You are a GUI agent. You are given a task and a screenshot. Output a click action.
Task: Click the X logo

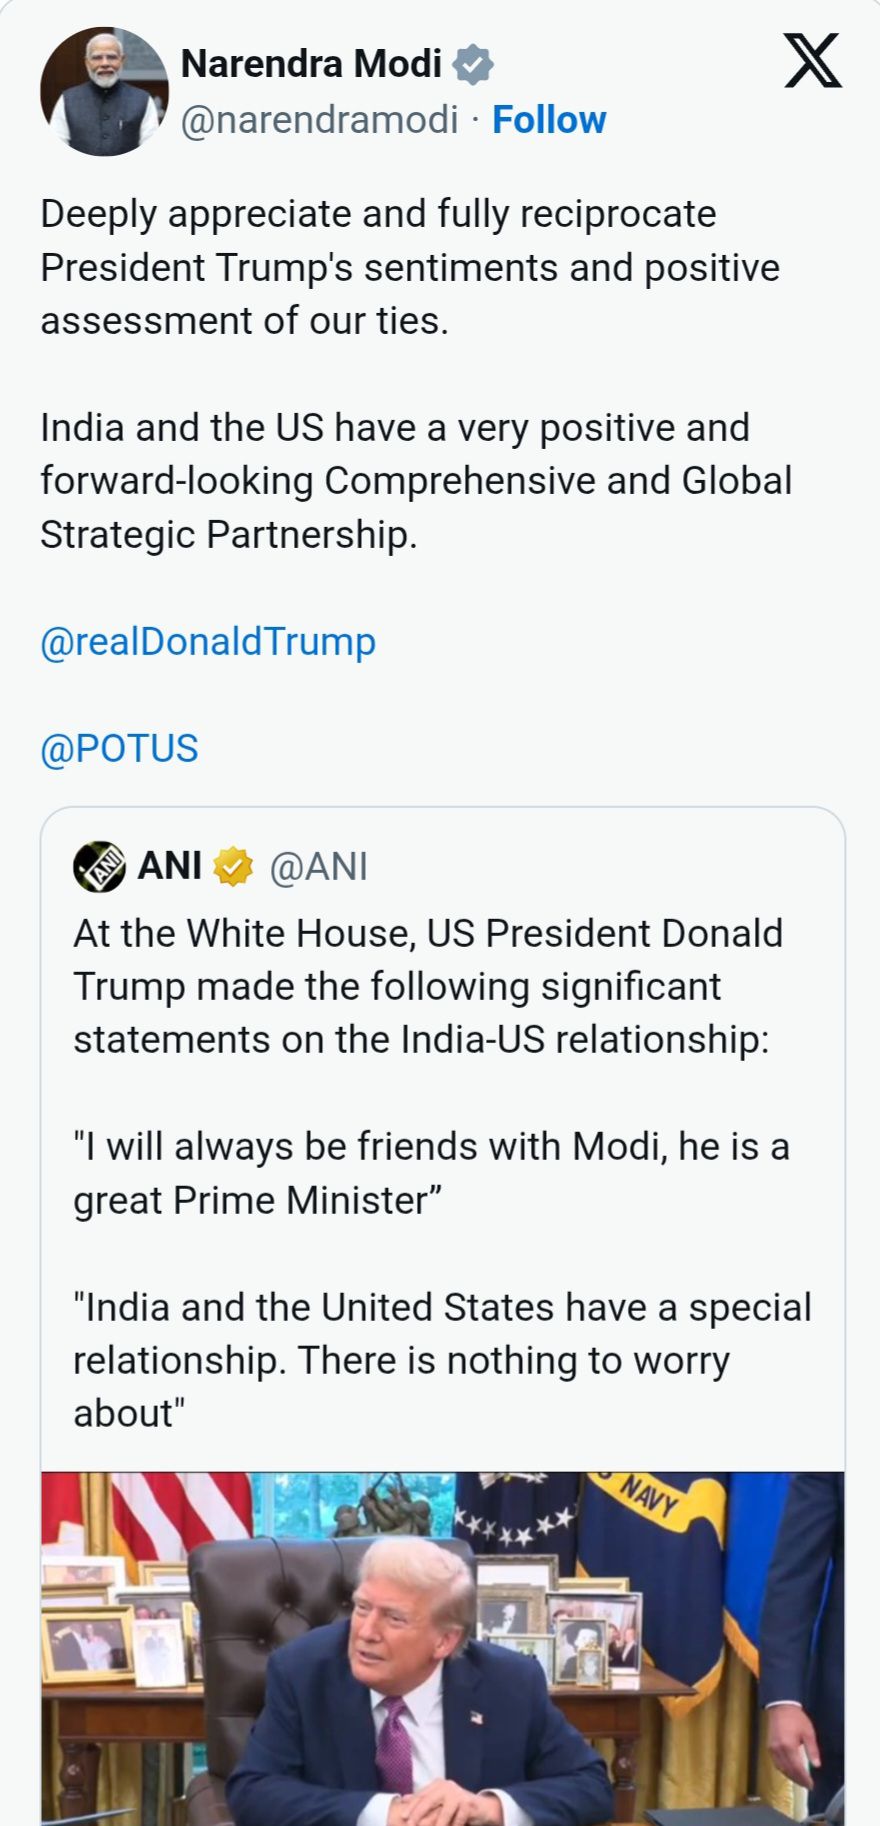[811, 61]
